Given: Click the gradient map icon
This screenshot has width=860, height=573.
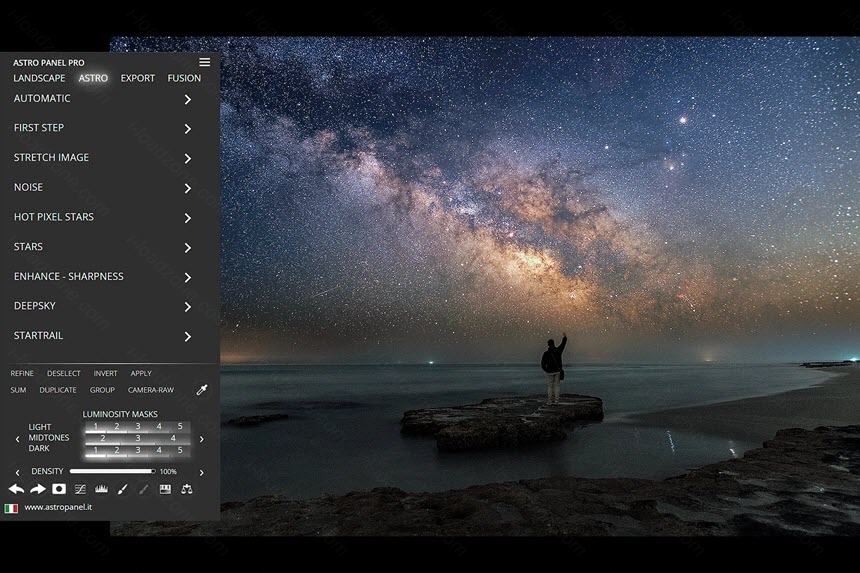Looking at the screenshot, I should [x=165, y=489].
